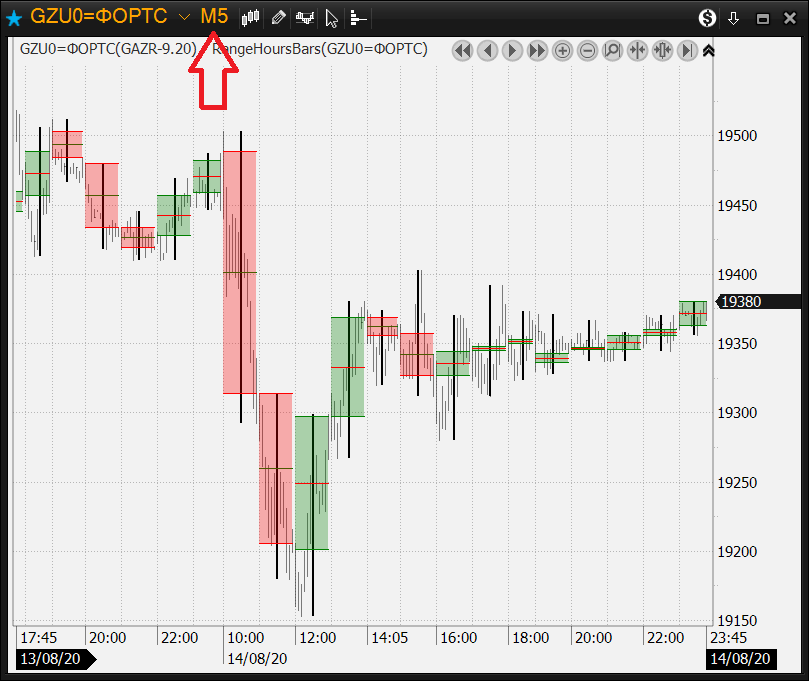Jump to the latest bar

coord(687,50)
